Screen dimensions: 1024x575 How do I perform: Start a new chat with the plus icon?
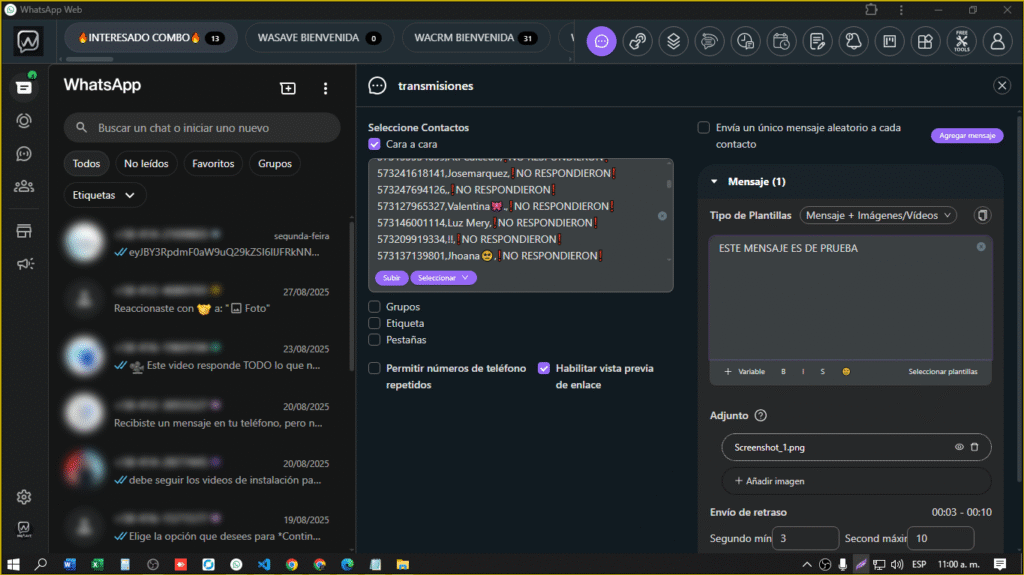(288, 88)
